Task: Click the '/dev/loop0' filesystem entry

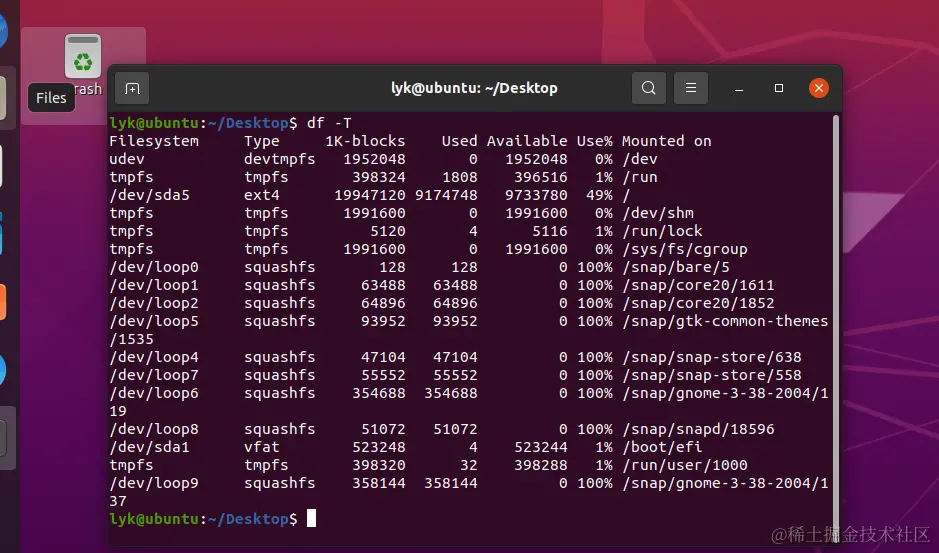Action: point(154,267)
